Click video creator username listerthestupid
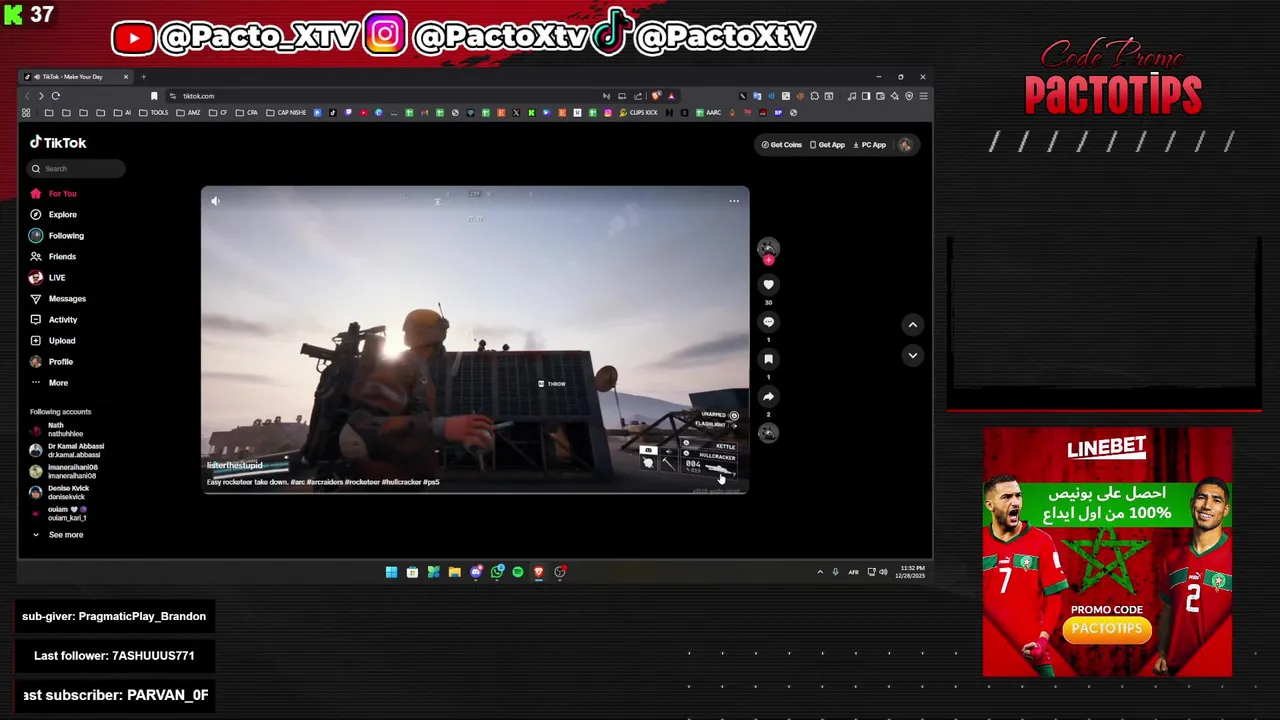1280x720 pixels. 234,465
